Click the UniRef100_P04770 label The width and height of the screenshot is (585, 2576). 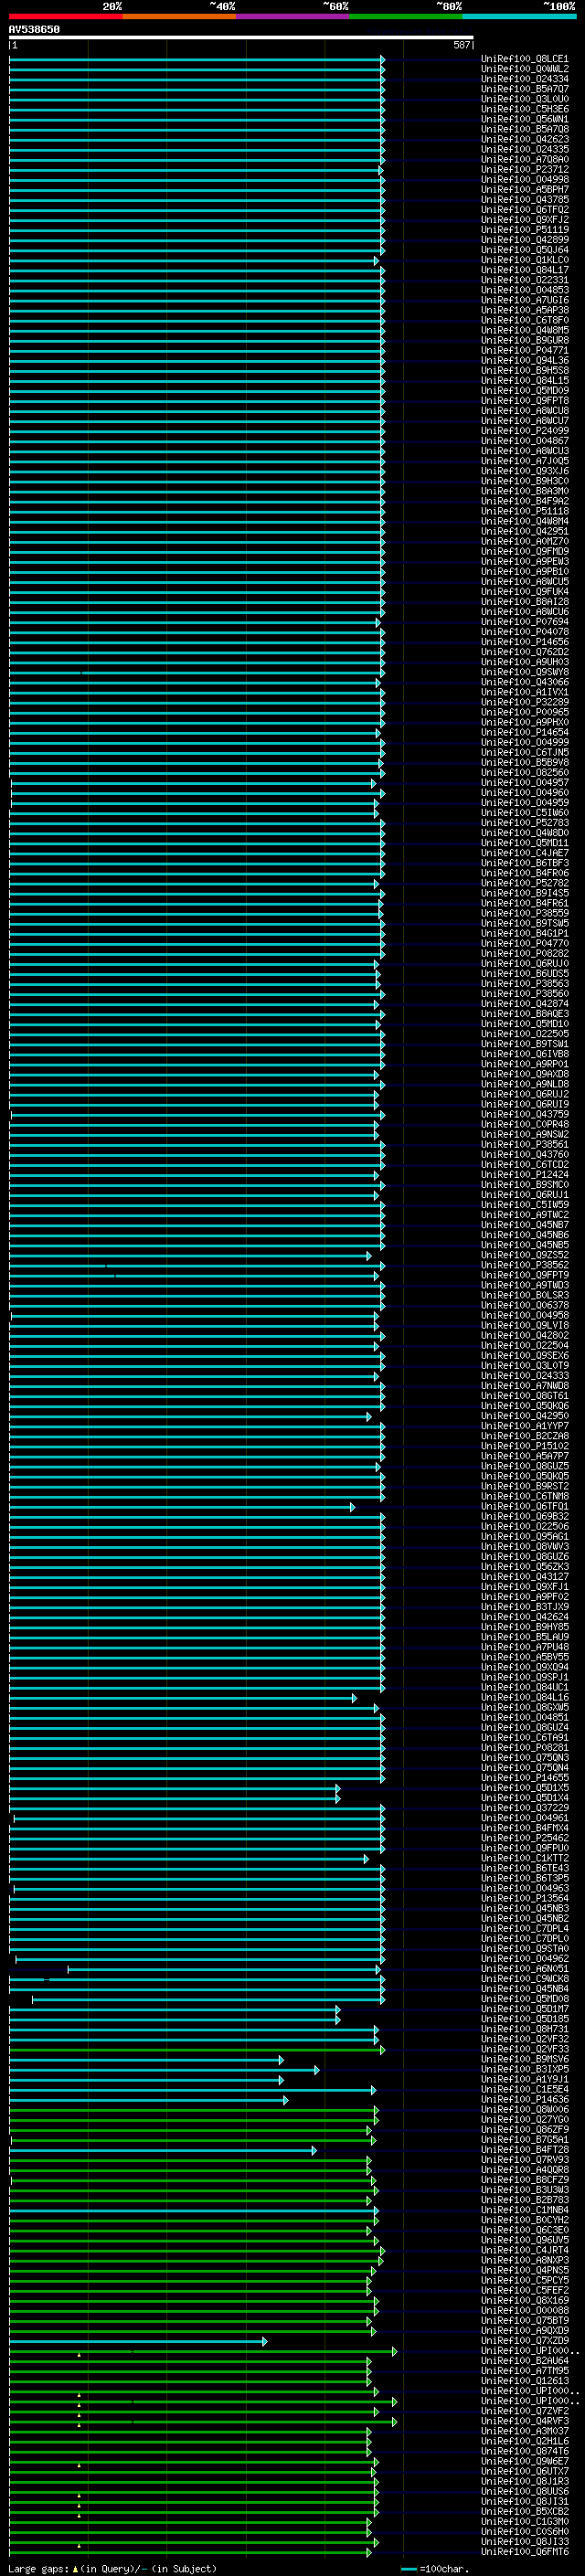click(525, 943)
